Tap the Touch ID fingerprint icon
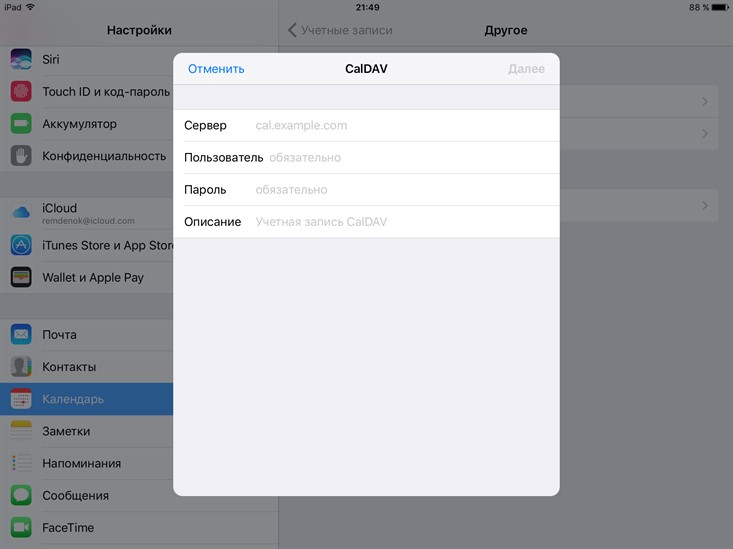The width and height of the screenshot is (733, 549). [21, 91]
